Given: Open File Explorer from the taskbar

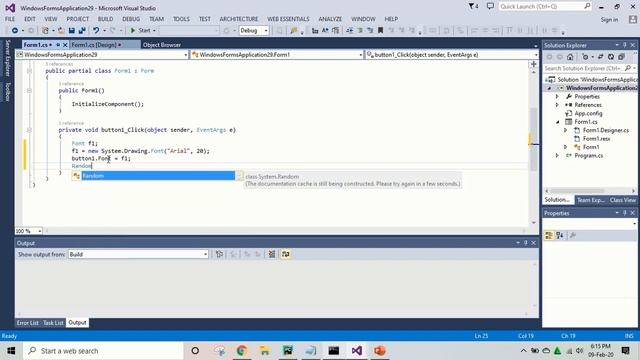Looking at the screenshot, I should 264,351.
